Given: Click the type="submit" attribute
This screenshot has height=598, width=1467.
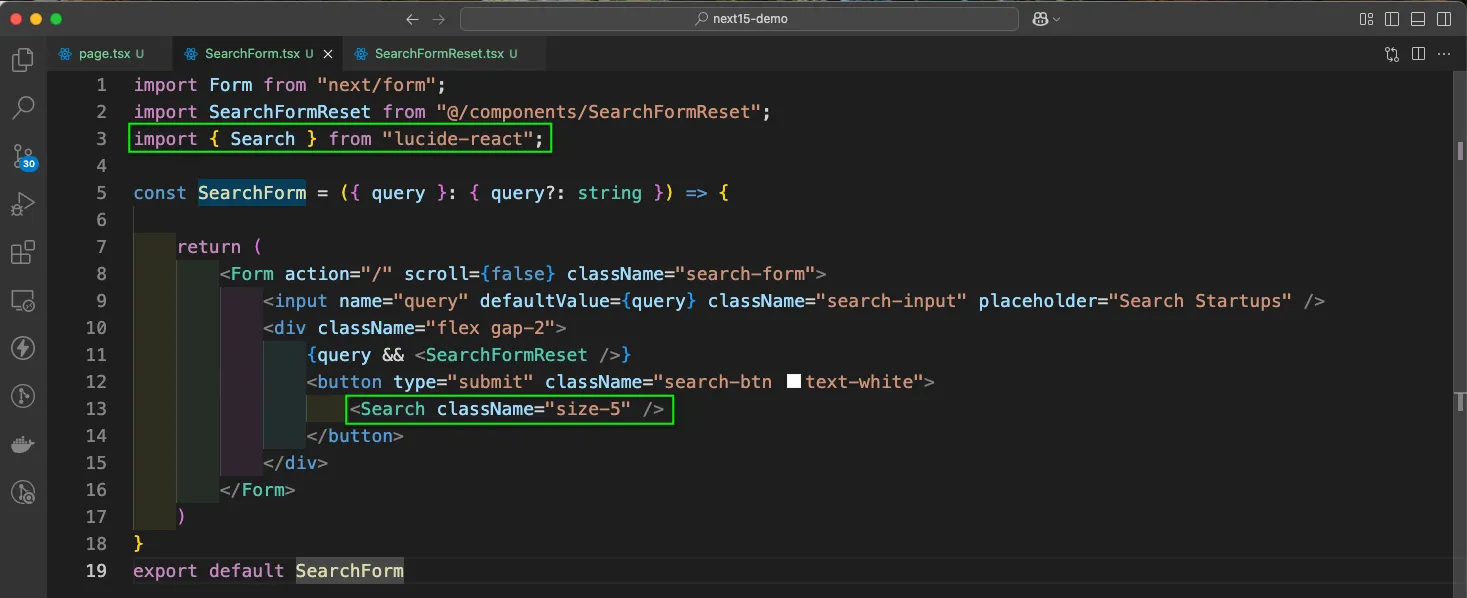Looking at the screenshot, I should [x=463, y=382].
